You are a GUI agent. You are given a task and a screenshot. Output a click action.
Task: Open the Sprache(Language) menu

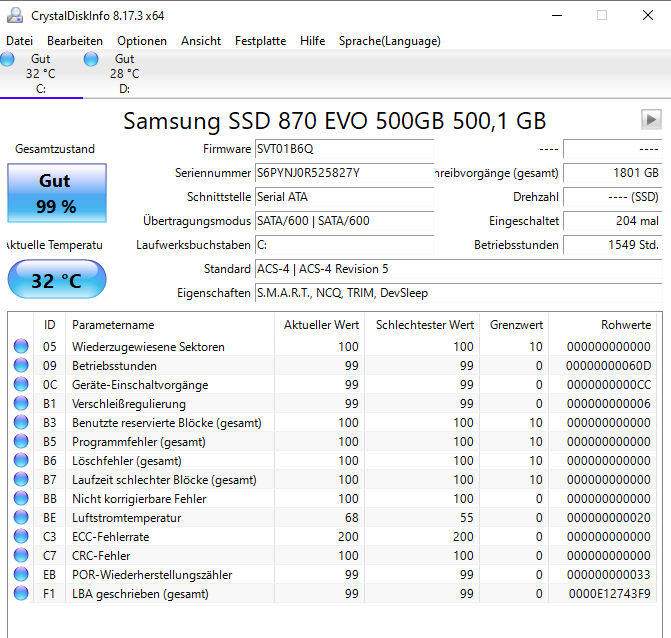[x=389, y=41]
